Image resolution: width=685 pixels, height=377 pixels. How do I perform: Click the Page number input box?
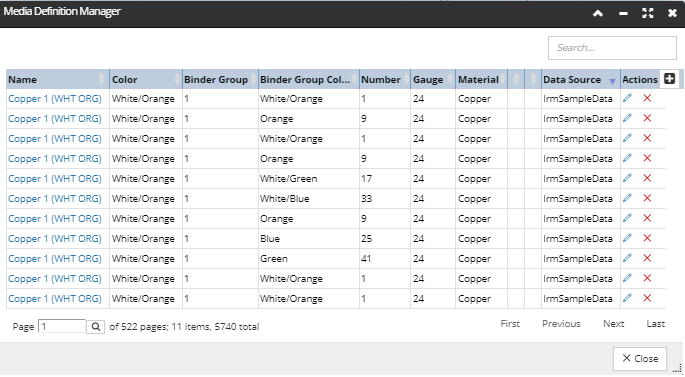coord(62,326)
